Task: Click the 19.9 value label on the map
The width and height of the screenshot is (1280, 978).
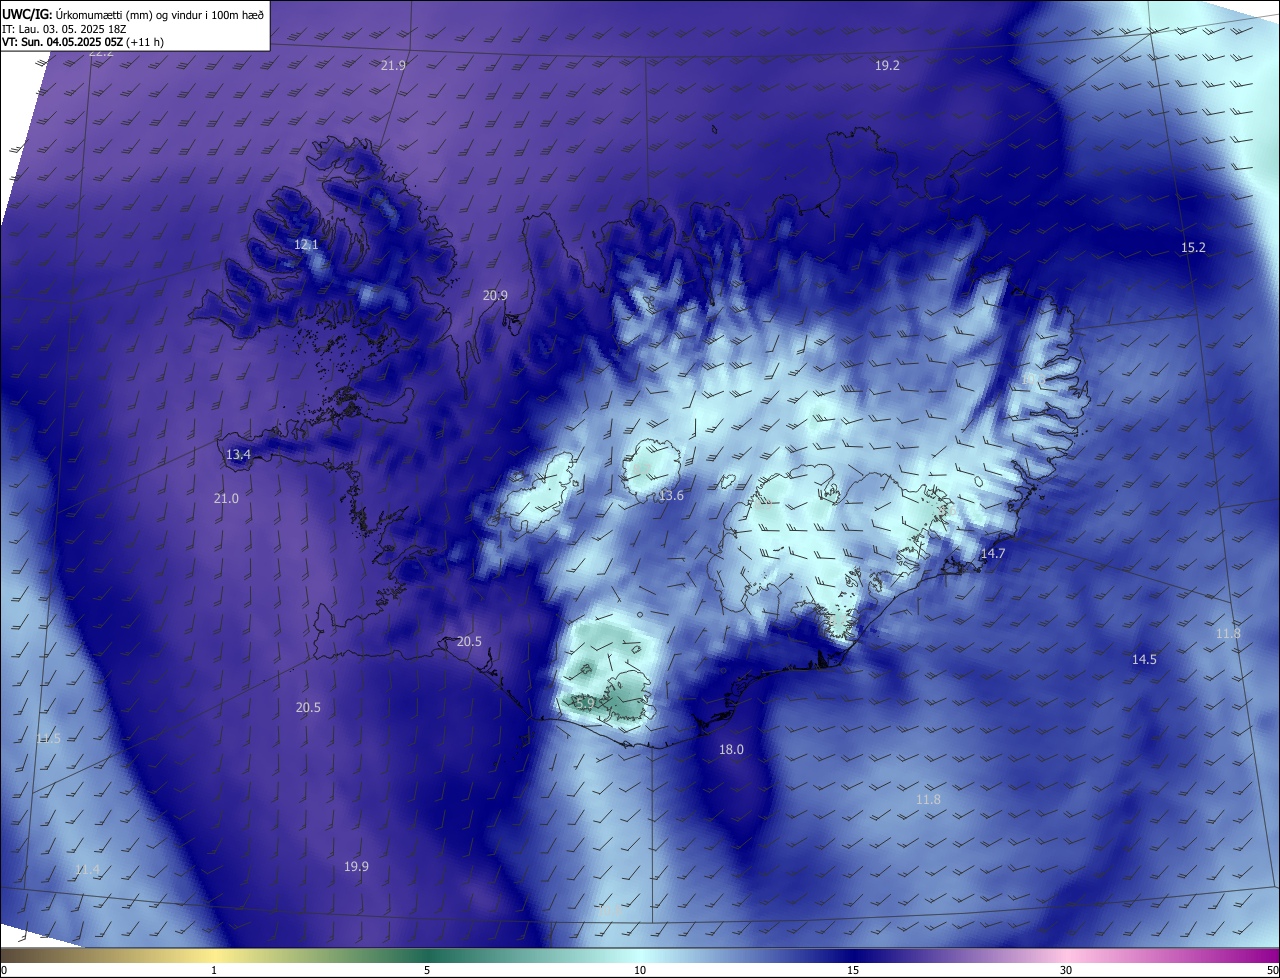Action: coord(356,866)
